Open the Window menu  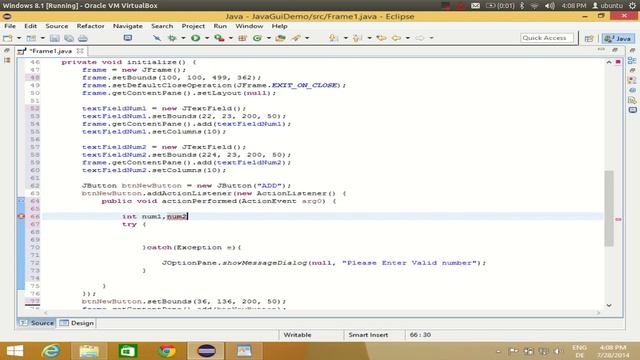249,26
